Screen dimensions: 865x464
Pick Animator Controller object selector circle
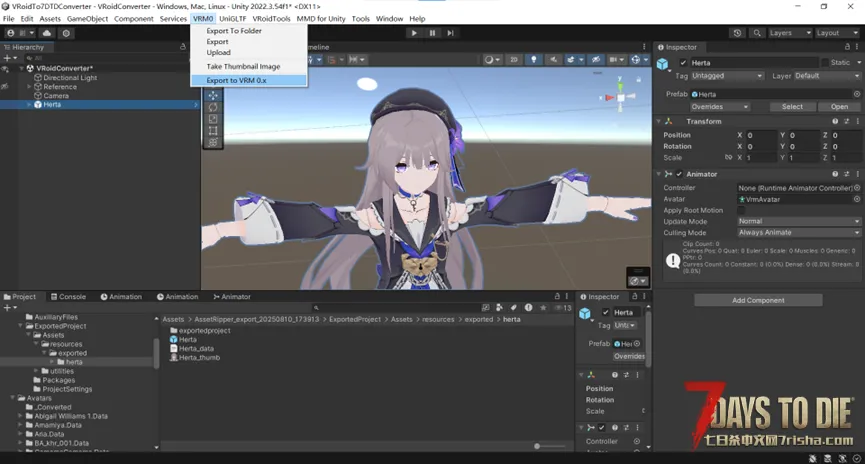point(857,188)
